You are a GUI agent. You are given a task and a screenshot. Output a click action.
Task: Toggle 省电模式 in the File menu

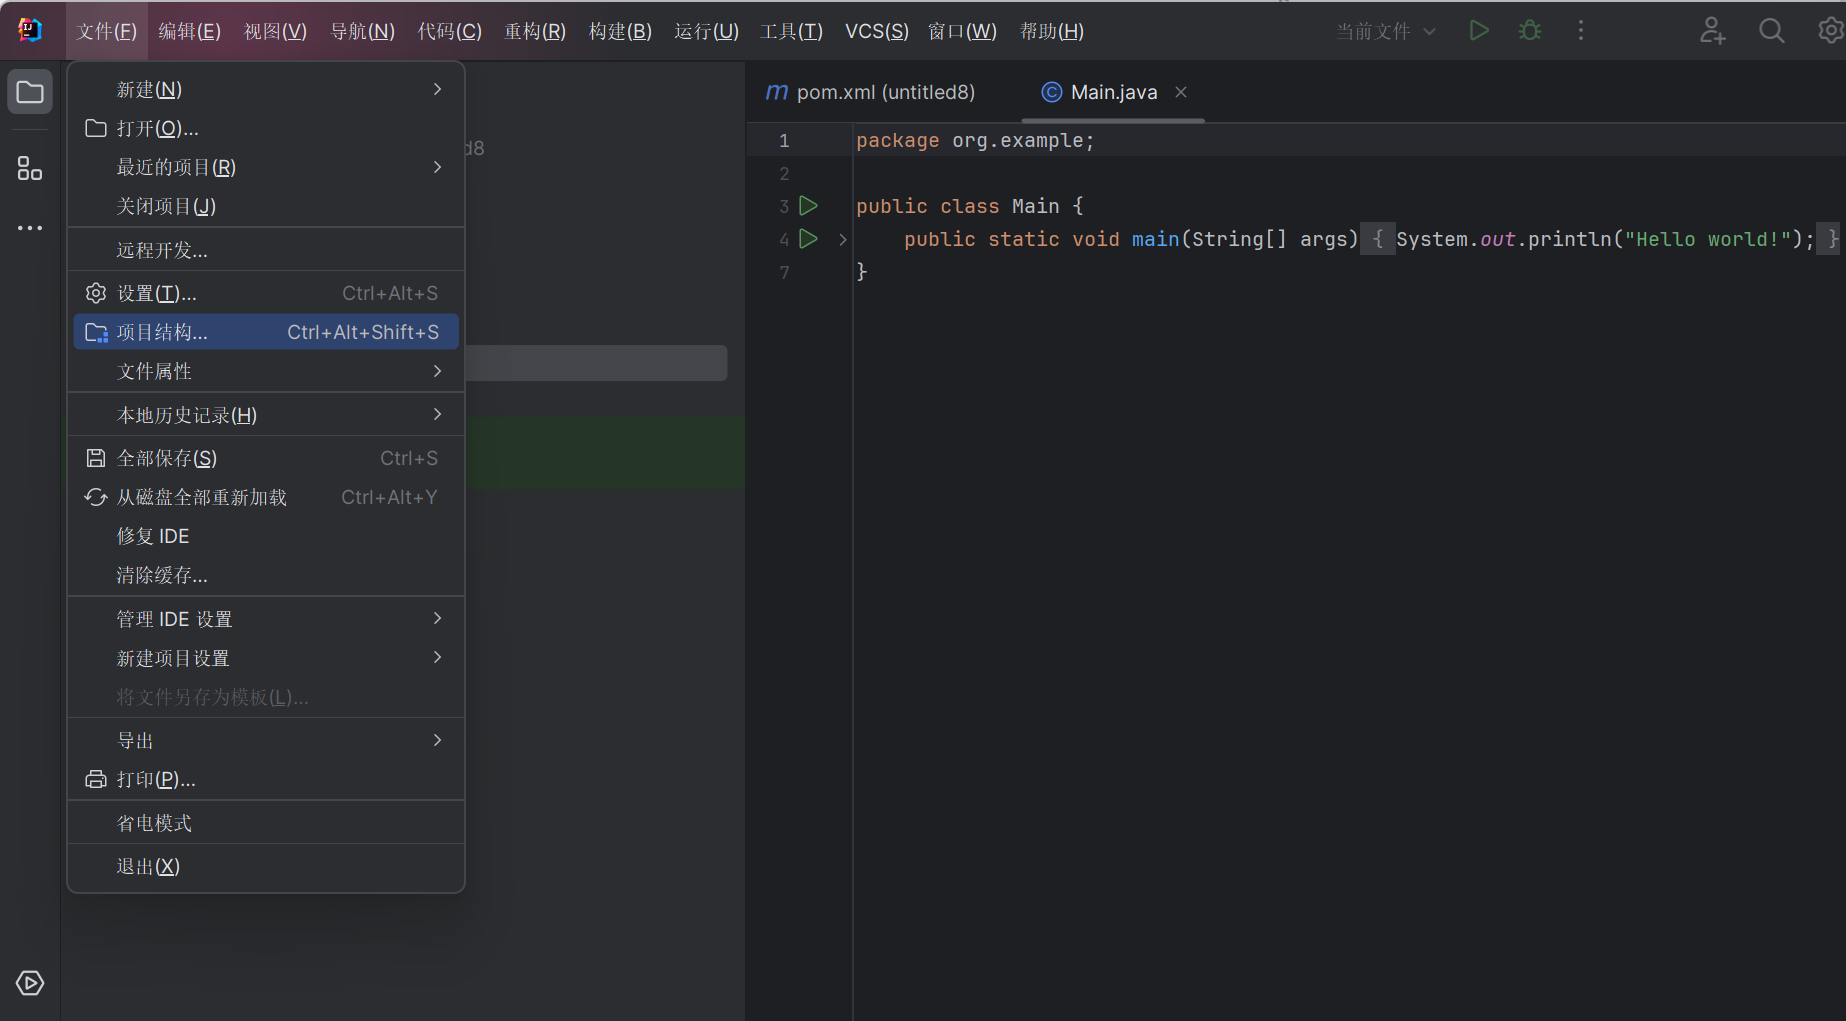[x=266, y=823]
